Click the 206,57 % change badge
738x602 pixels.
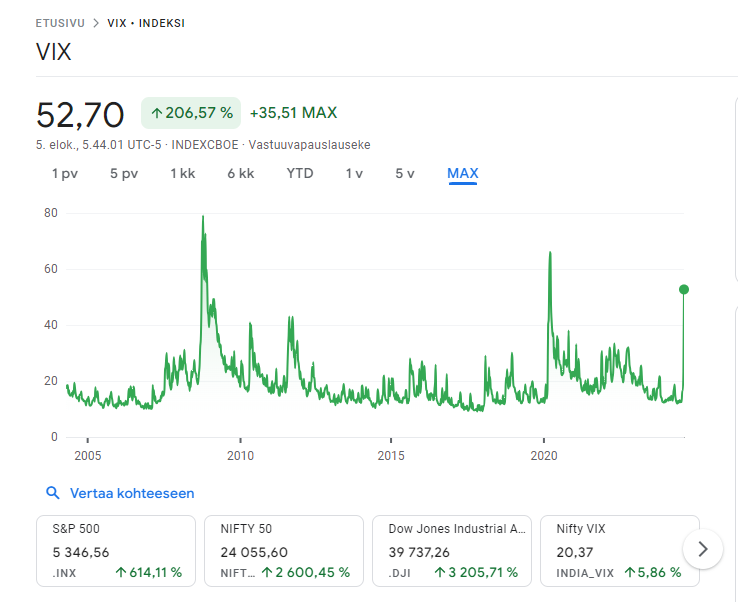pyautogui.click(x=191, y=113)
